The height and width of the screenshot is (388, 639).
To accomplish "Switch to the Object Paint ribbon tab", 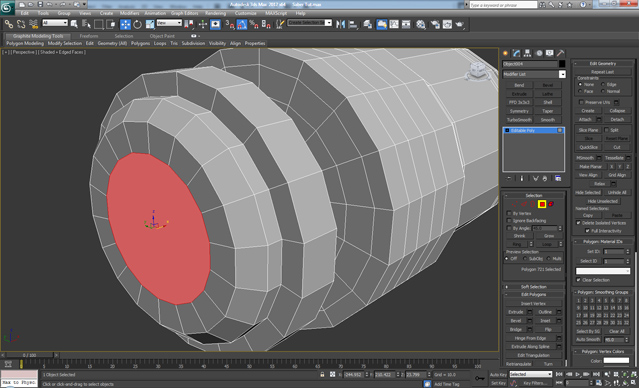I will [x=162, y=36].
